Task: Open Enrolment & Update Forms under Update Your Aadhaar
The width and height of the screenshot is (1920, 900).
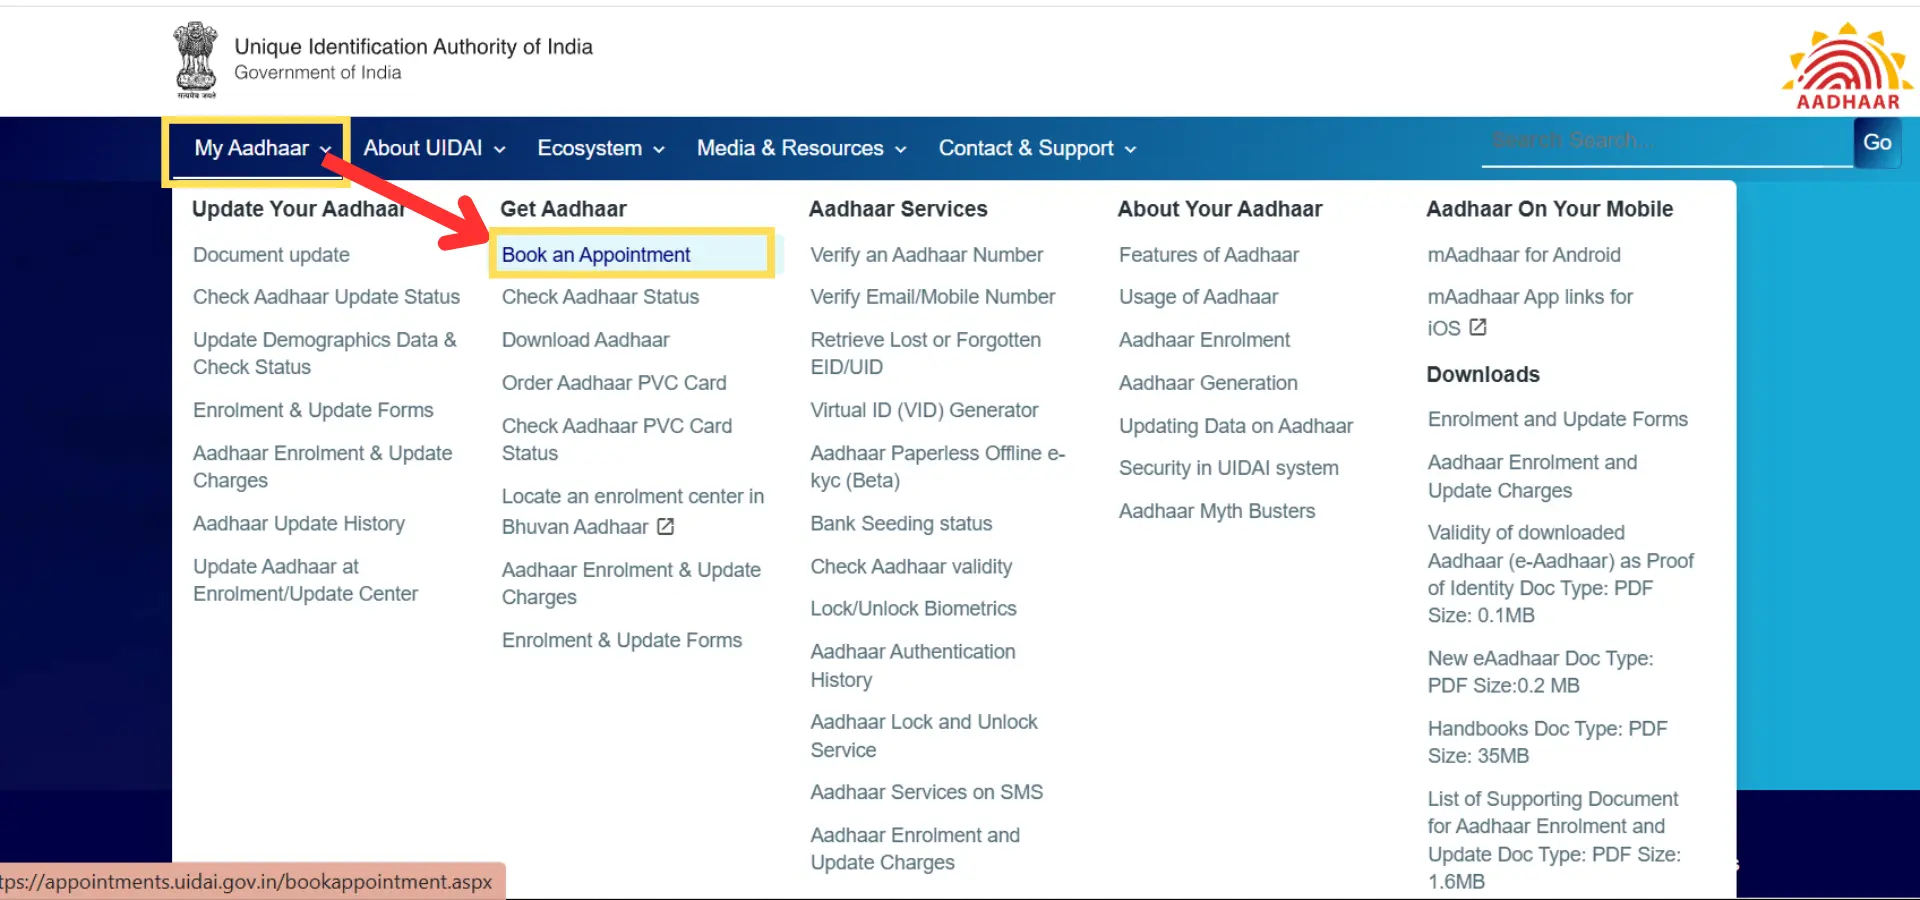Action: [313, 410]
